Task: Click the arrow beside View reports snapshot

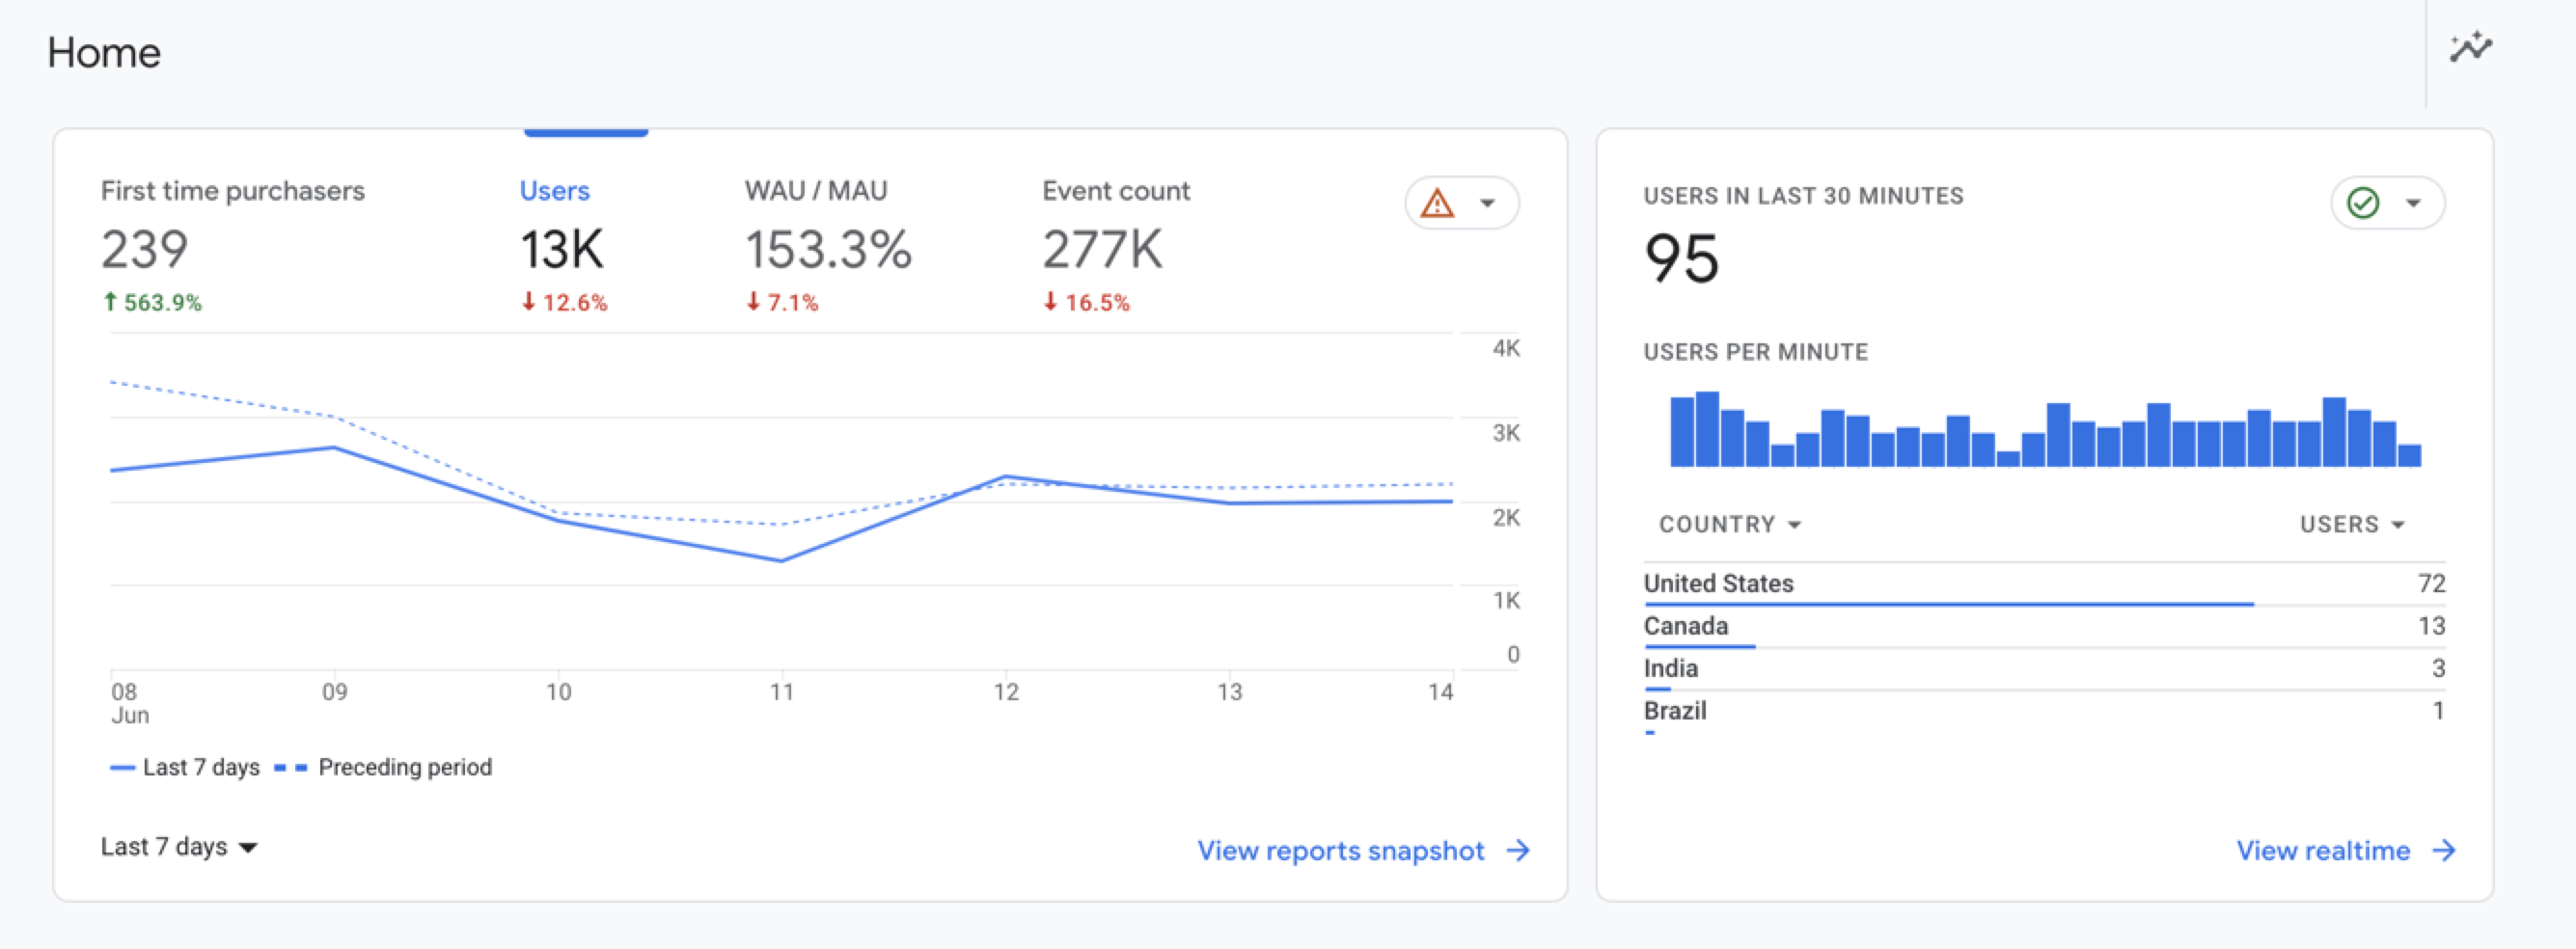Action: click(x=1518, y=850)
